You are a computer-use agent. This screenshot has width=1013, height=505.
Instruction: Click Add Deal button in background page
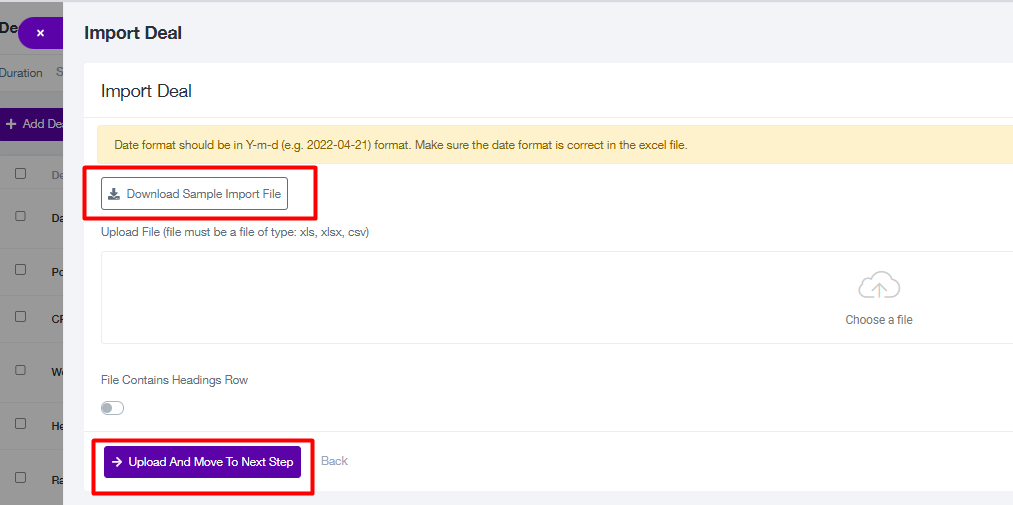pyautogui.click(x=32, y=124)
